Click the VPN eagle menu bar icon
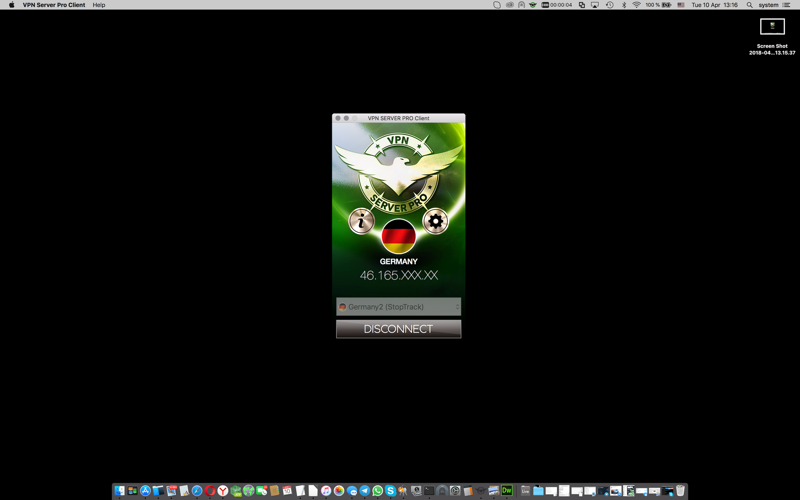Screen dimensions: 800x500 533,5
